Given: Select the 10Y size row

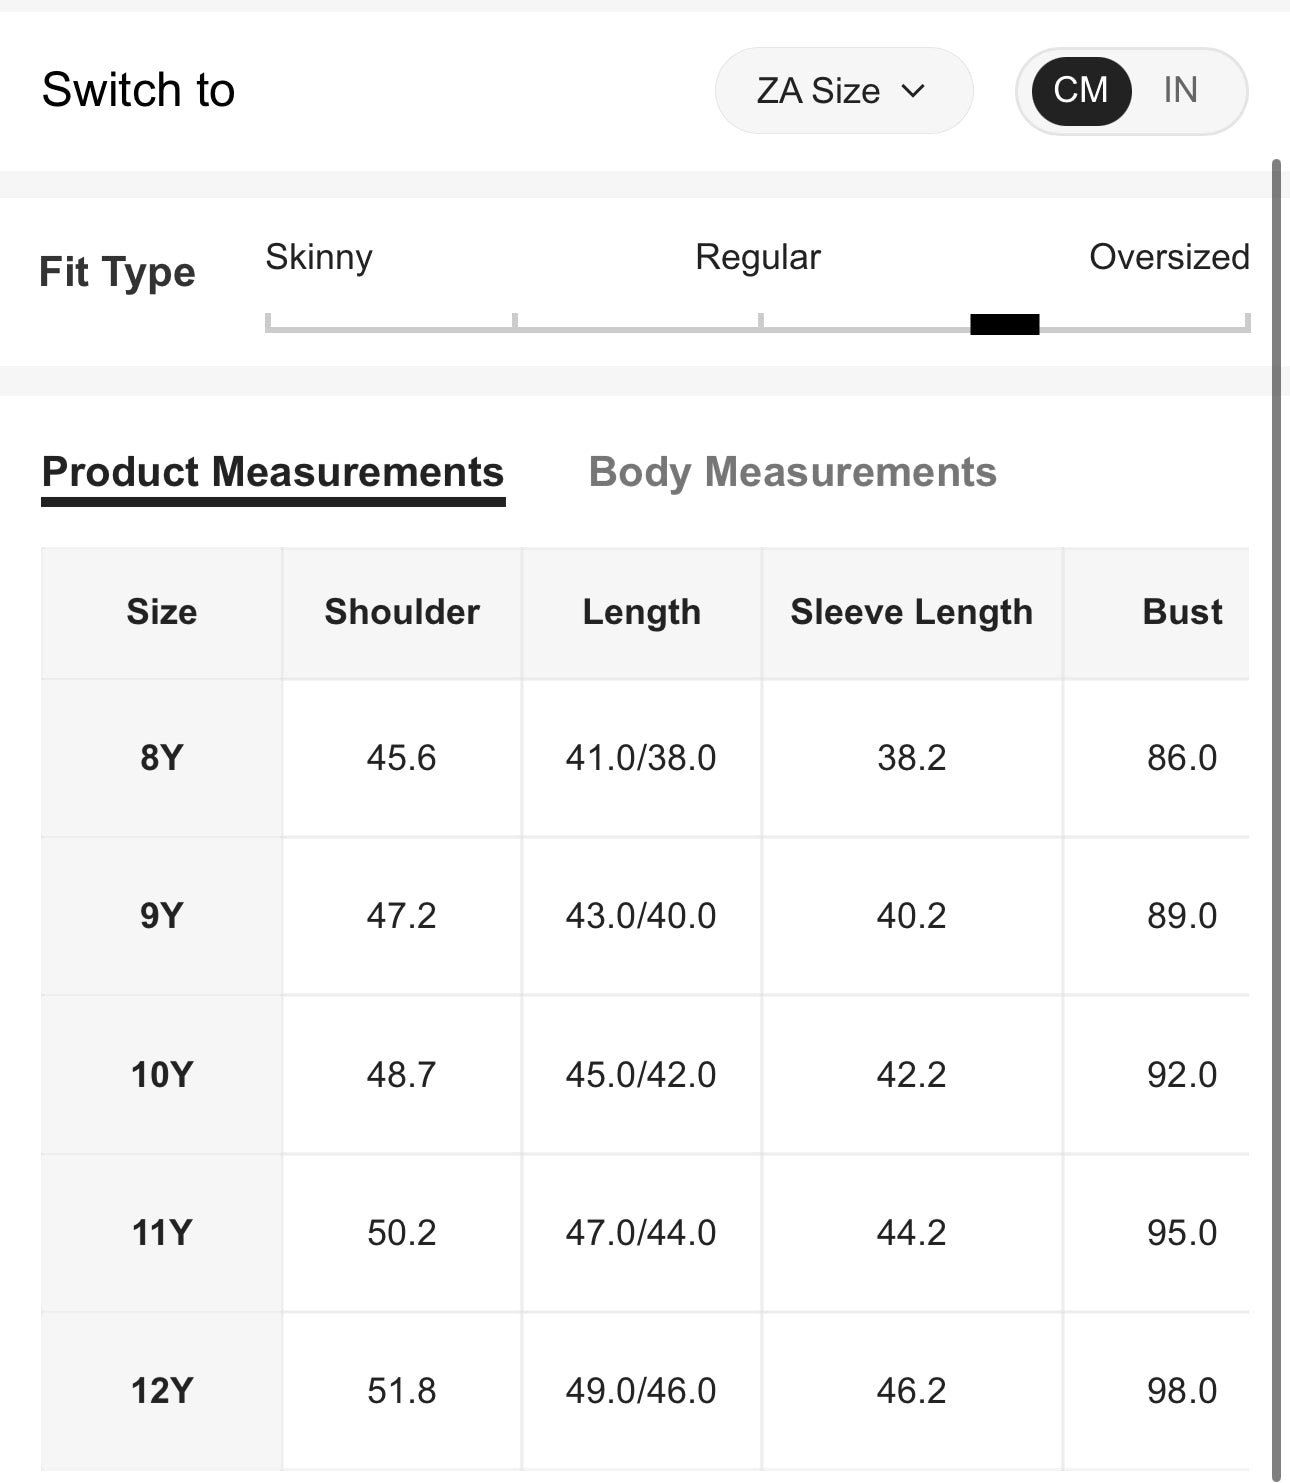Looking at the screenshot, I should point(161,1075).
